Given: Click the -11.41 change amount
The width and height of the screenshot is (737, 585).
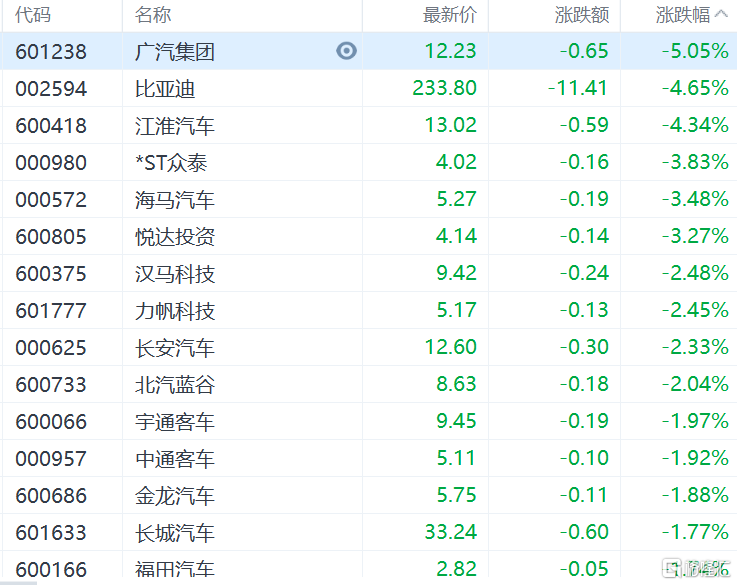Looking at the screenshot, I should pos(578,88).
